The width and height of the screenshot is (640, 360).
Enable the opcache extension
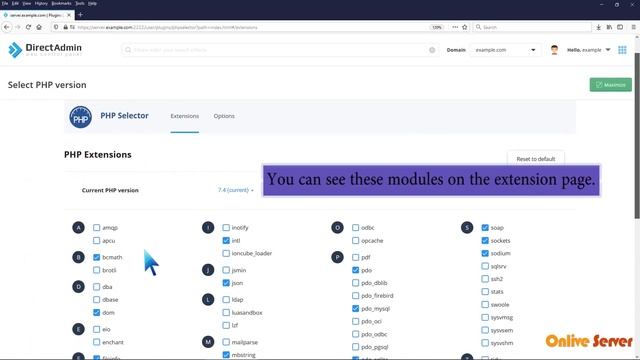click(356, 240)
